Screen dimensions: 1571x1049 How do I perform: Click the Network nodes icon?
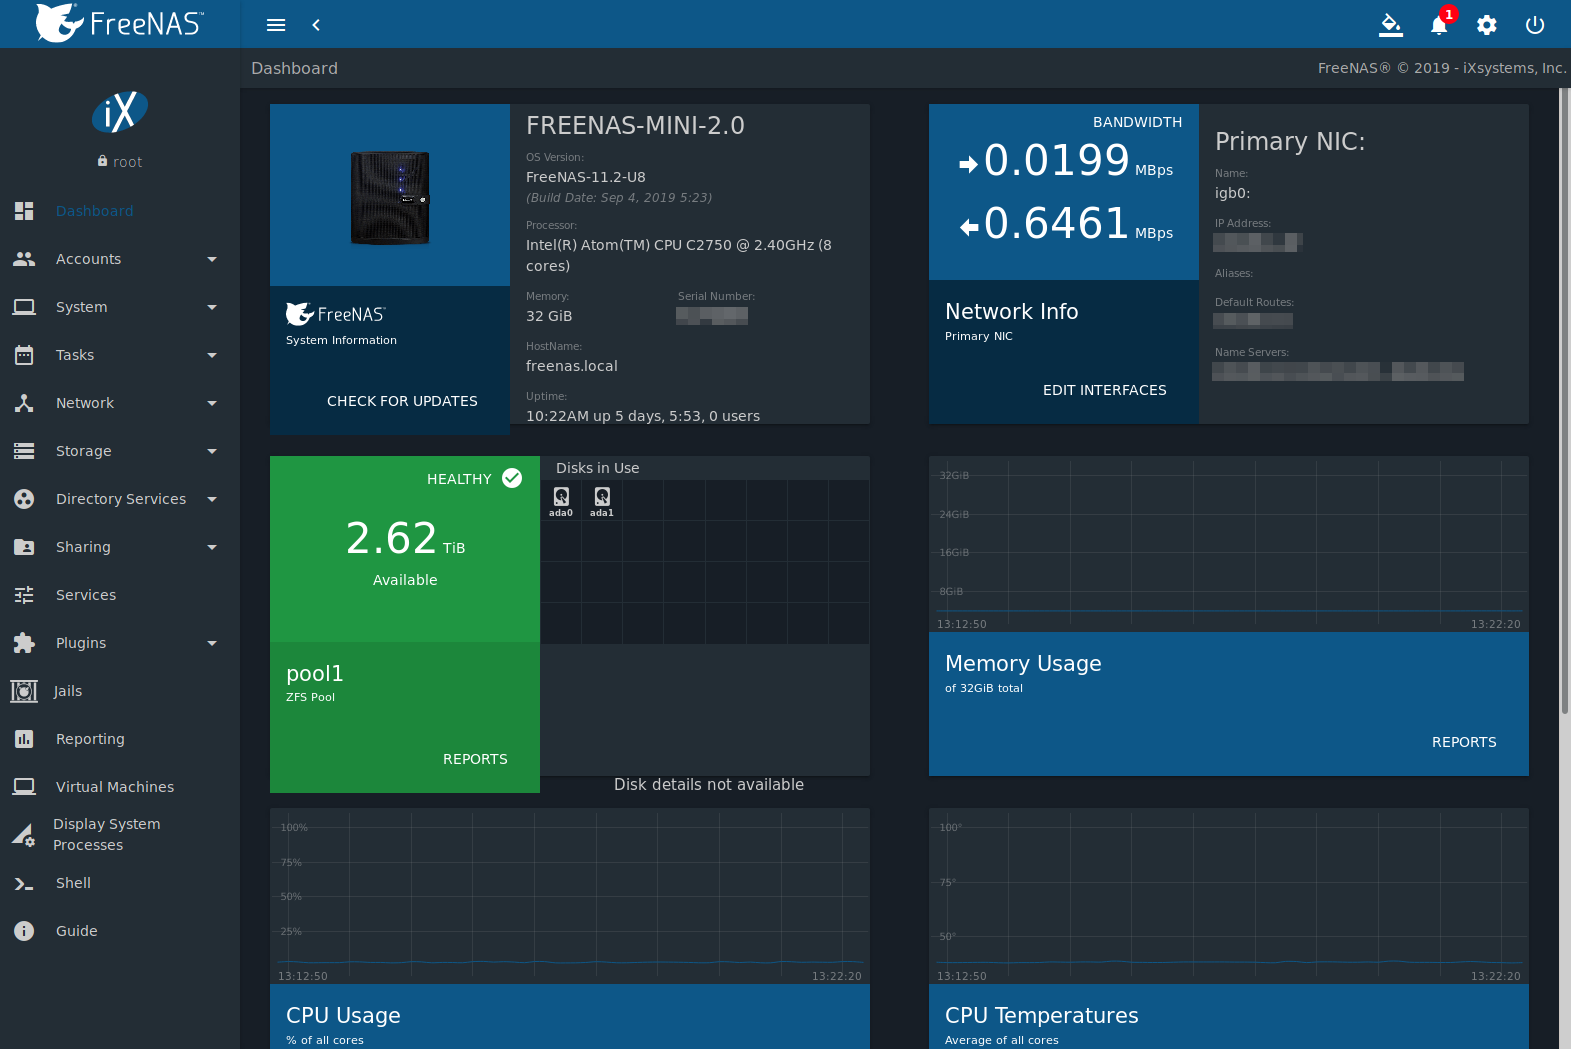pos(24,403)
